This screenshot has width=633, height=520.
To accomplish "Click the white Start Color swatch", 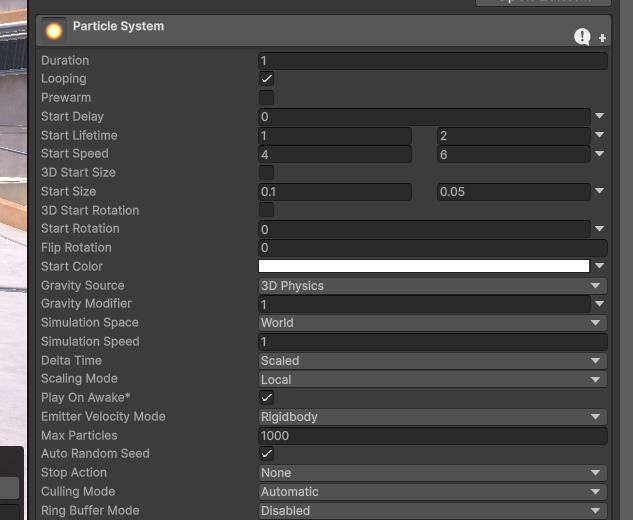I will tap(424, 267).
